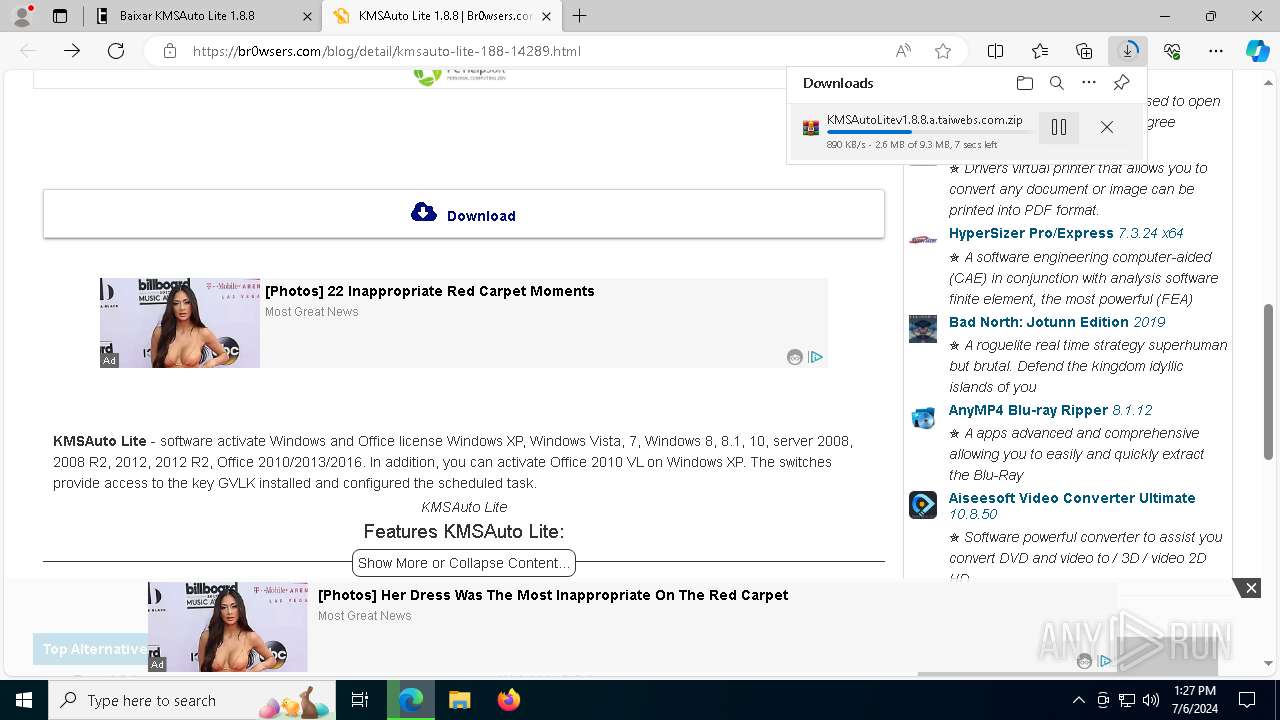1280x720 pixels.
Task: Click the HyperSizer logo thumbnail
Action: pos(923,239)
